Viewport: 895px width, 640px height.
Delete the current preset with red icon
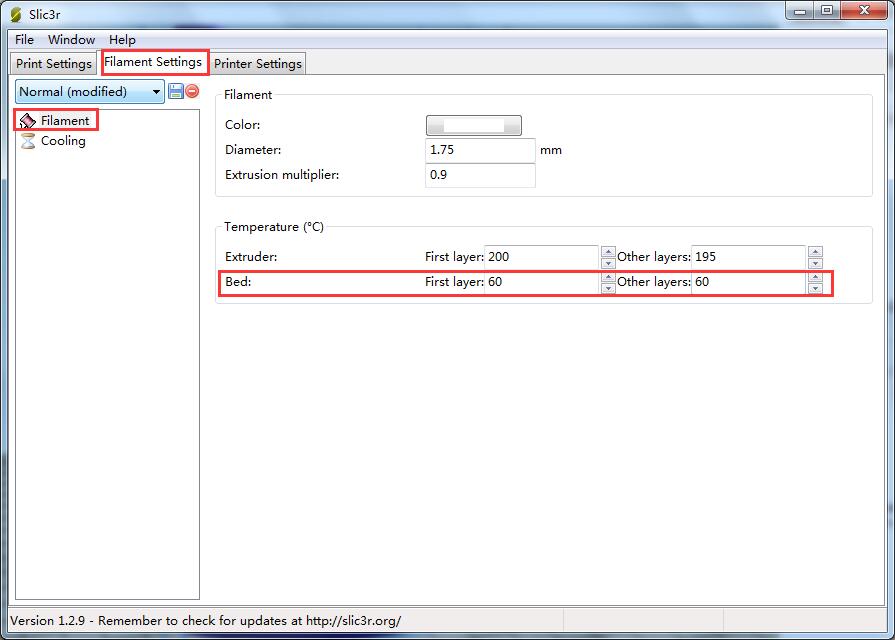coord(192,91)
